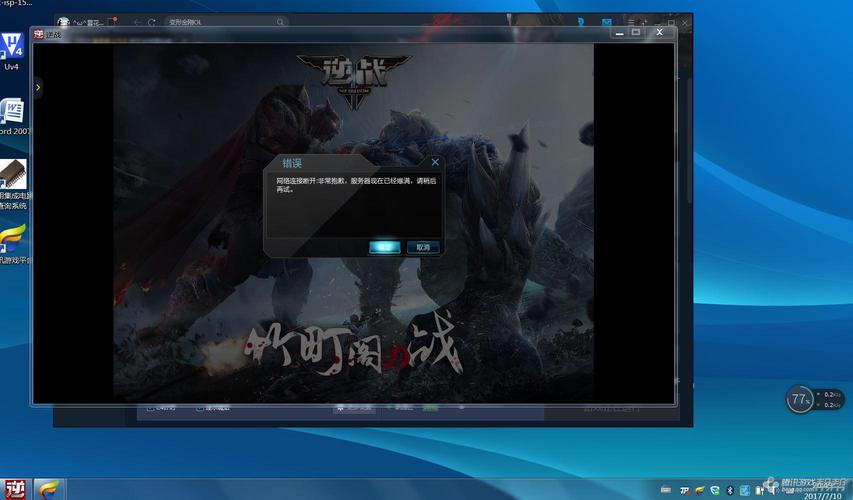The image size is (853, 500).
Task: Click the 77% memory usage floating widget
Action: 800,399
